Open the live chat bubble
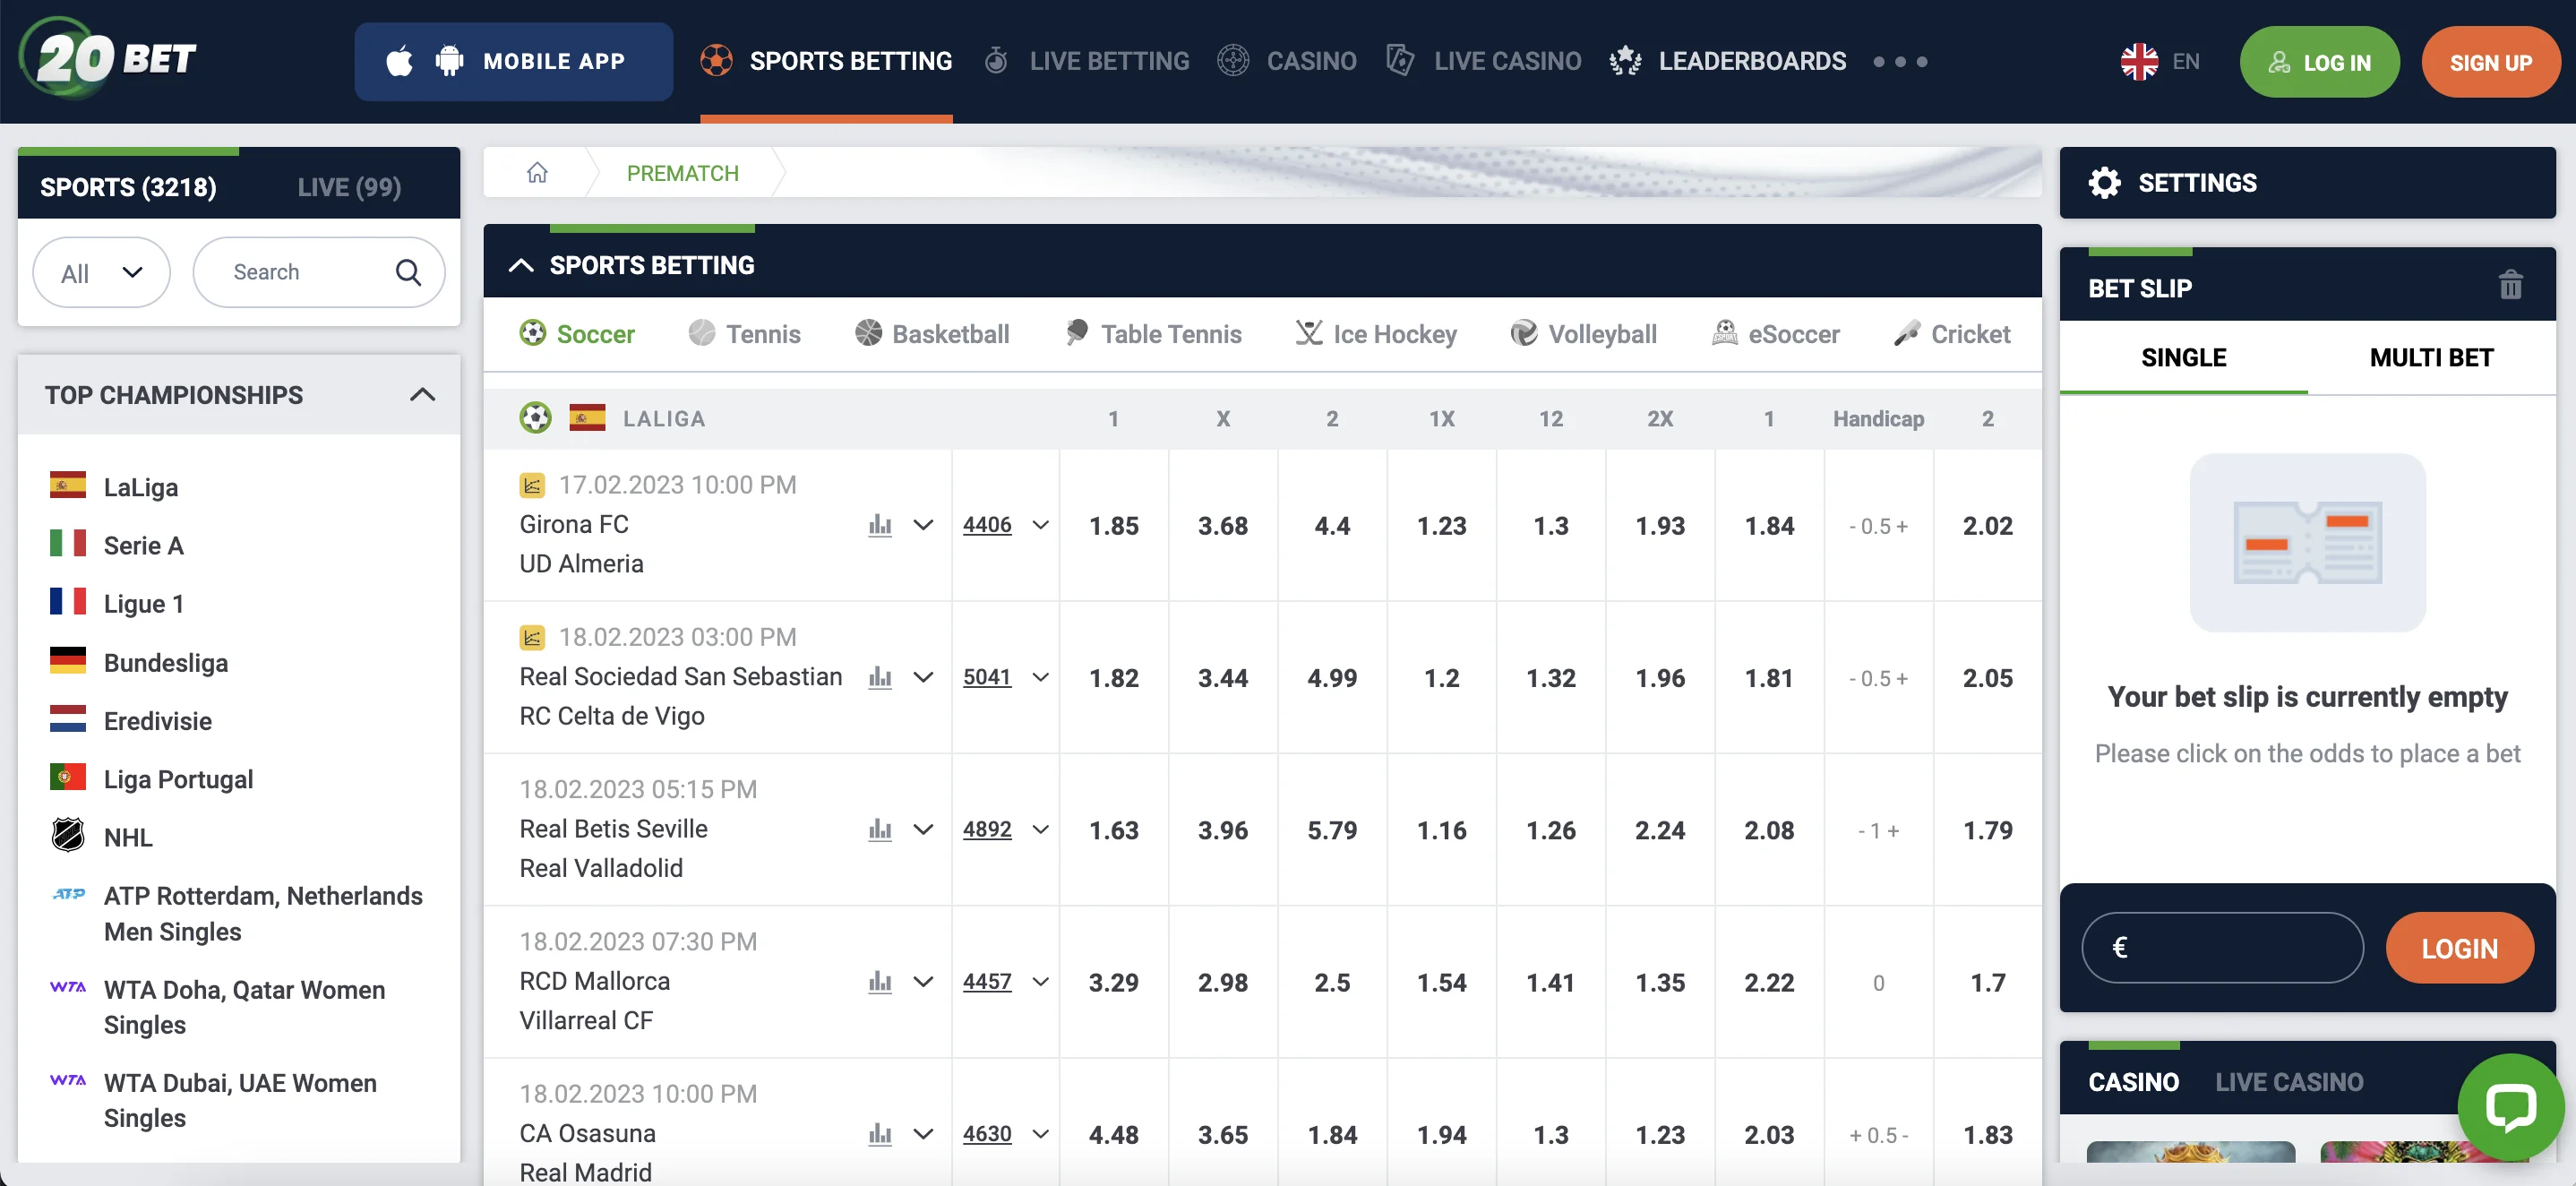 (x=2510, y=1106)
